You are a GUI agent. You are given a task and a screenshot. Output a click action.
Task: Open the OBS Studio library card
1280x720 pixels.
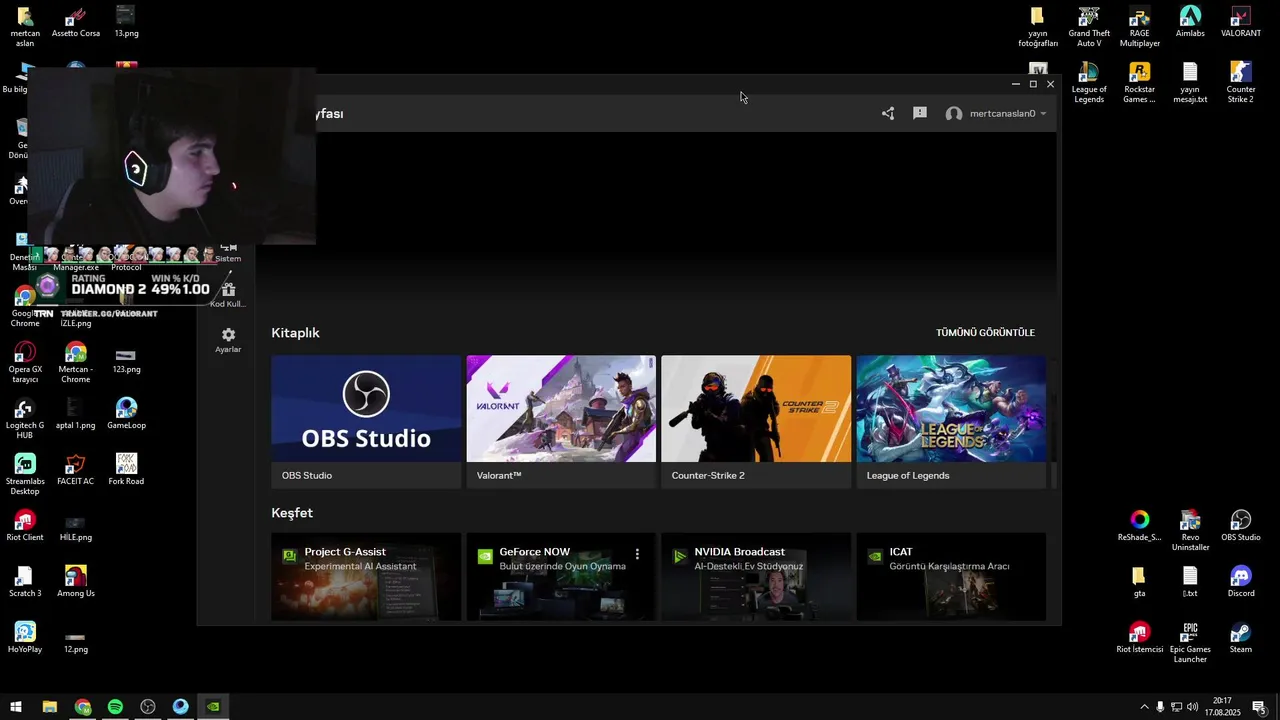(x=366, y=421)
